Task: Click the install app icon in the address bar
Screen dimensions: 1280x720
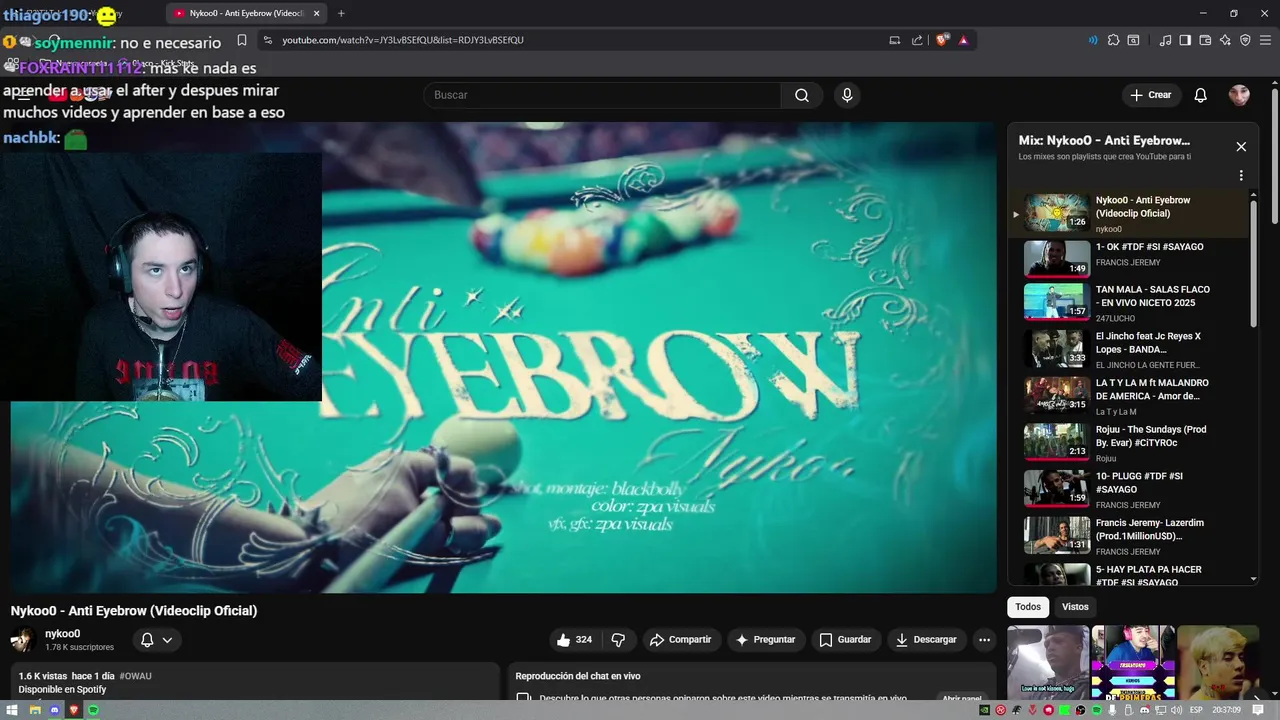Action: pos(895,40)
